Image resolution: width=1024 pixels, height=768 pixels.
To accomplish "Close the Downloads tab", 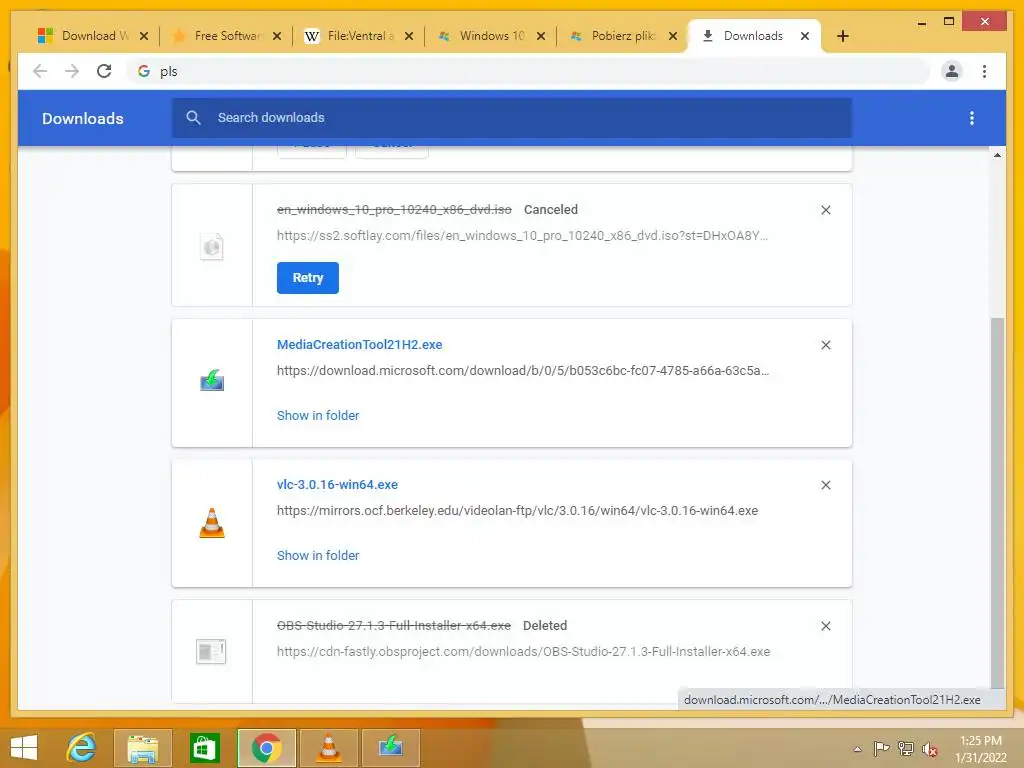I will (x=805, y=36).
